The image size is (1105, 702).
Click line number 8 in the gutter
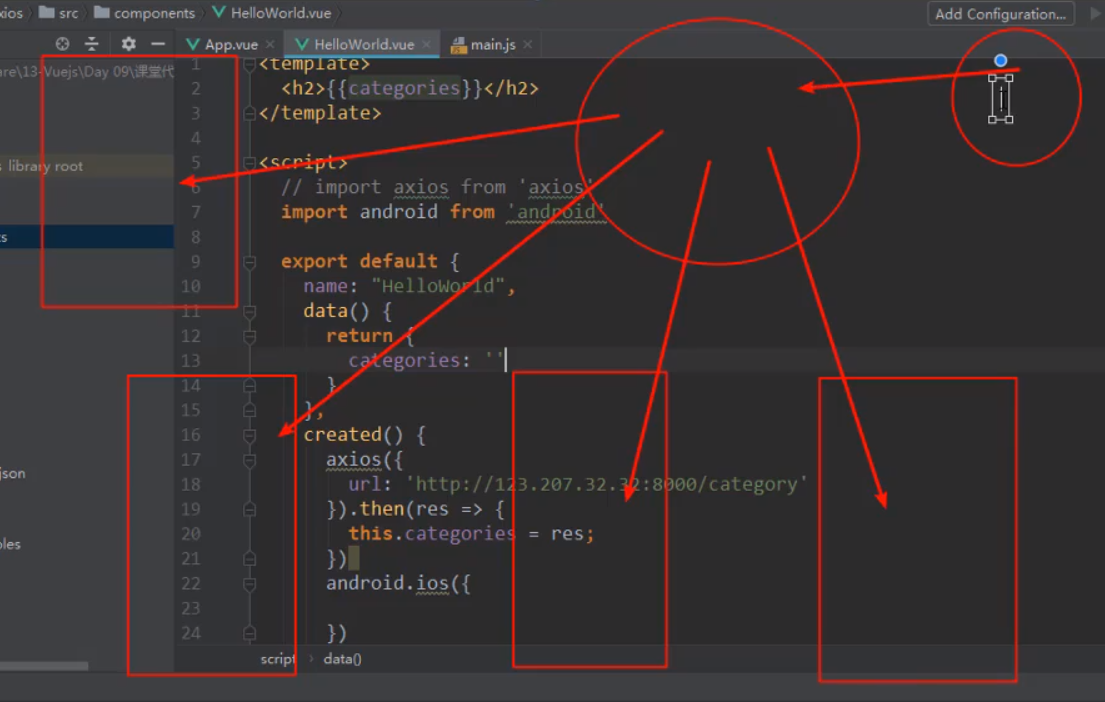pos(195,237)
